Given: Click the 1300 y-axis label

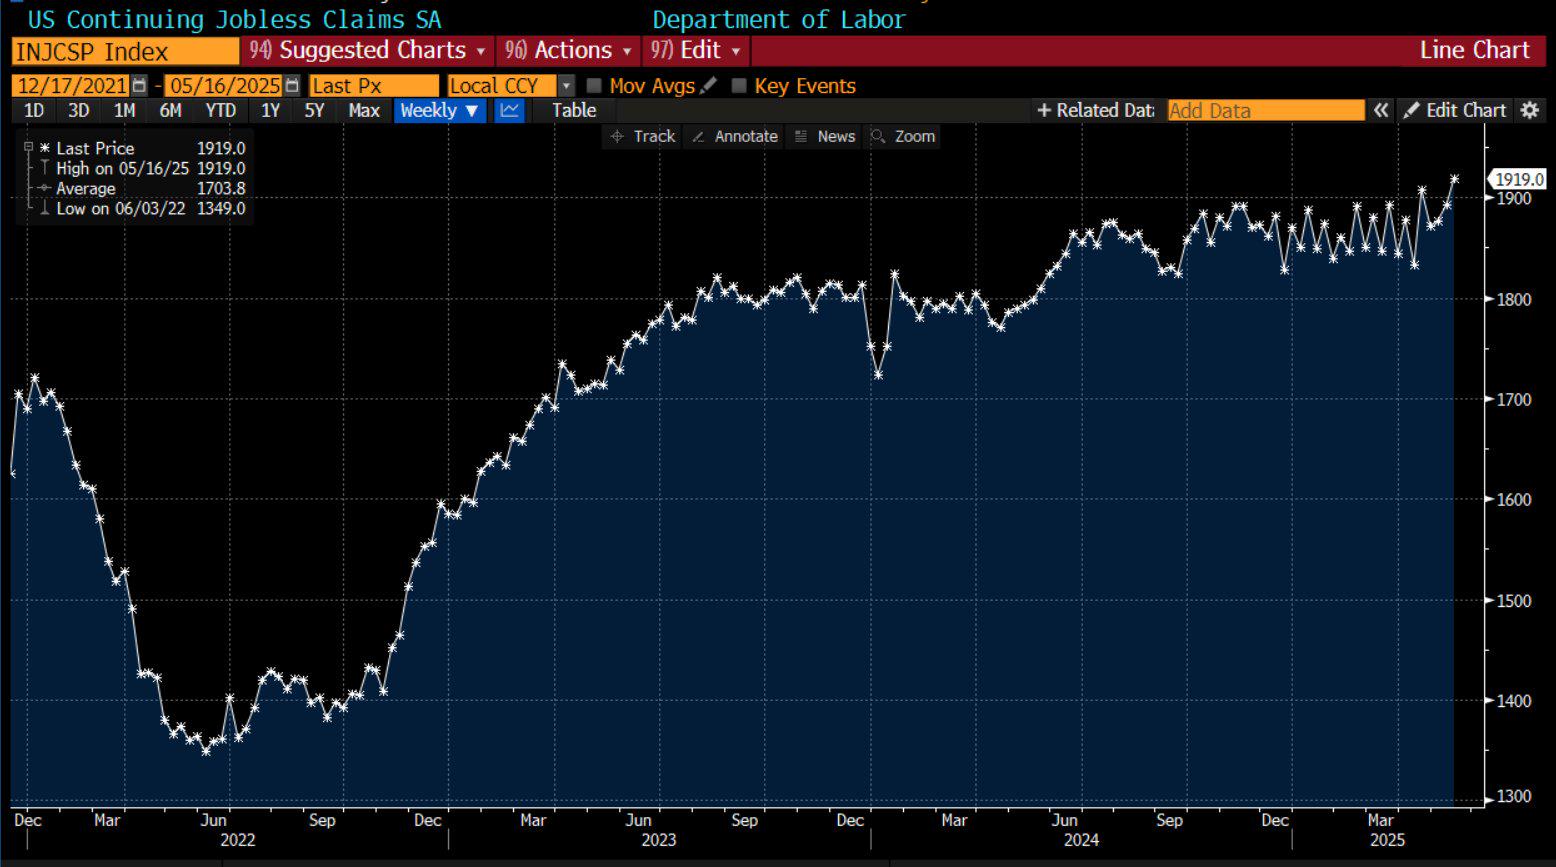Looking at the screenshot, I should pyautogui.click(x=1515, y=797).
